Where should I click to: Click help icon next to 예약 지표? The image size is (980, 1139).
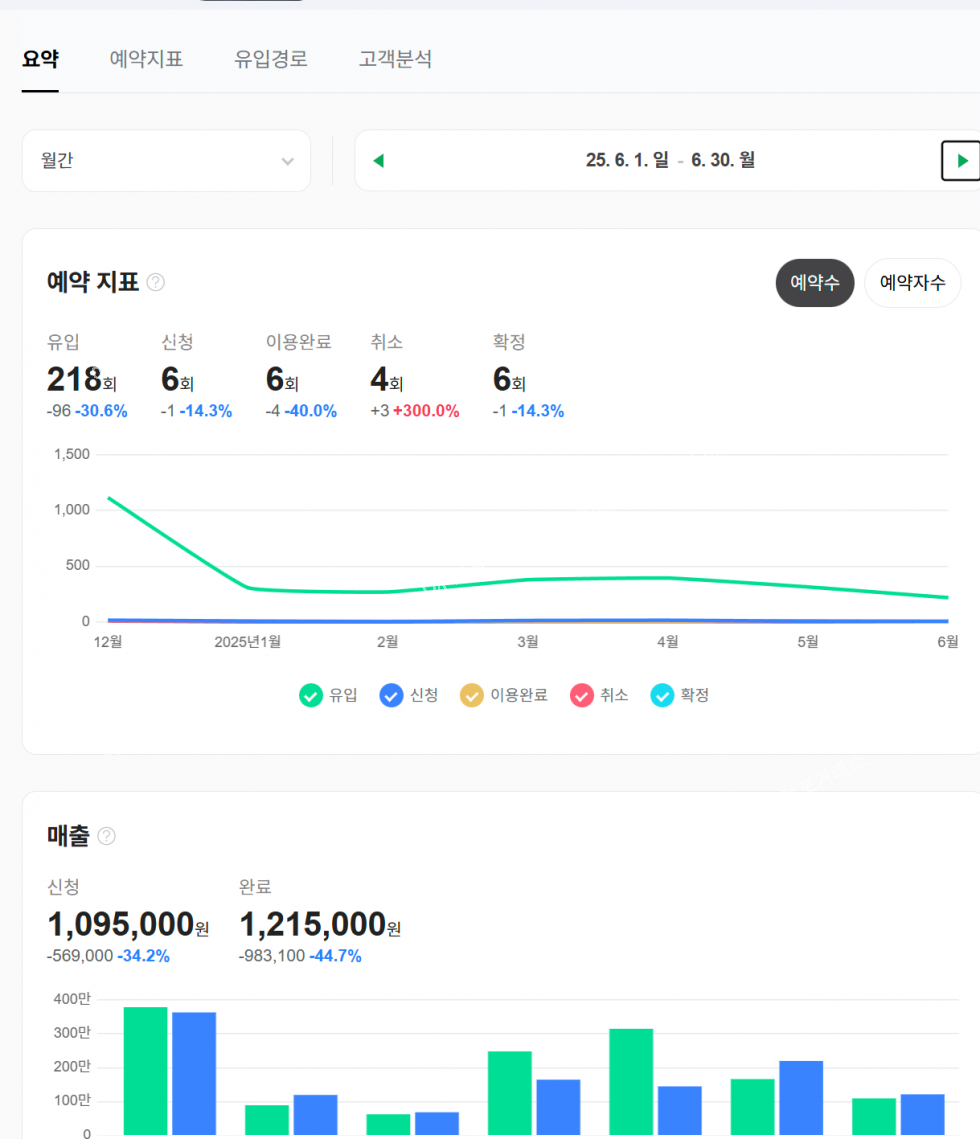tap(156, 282)
